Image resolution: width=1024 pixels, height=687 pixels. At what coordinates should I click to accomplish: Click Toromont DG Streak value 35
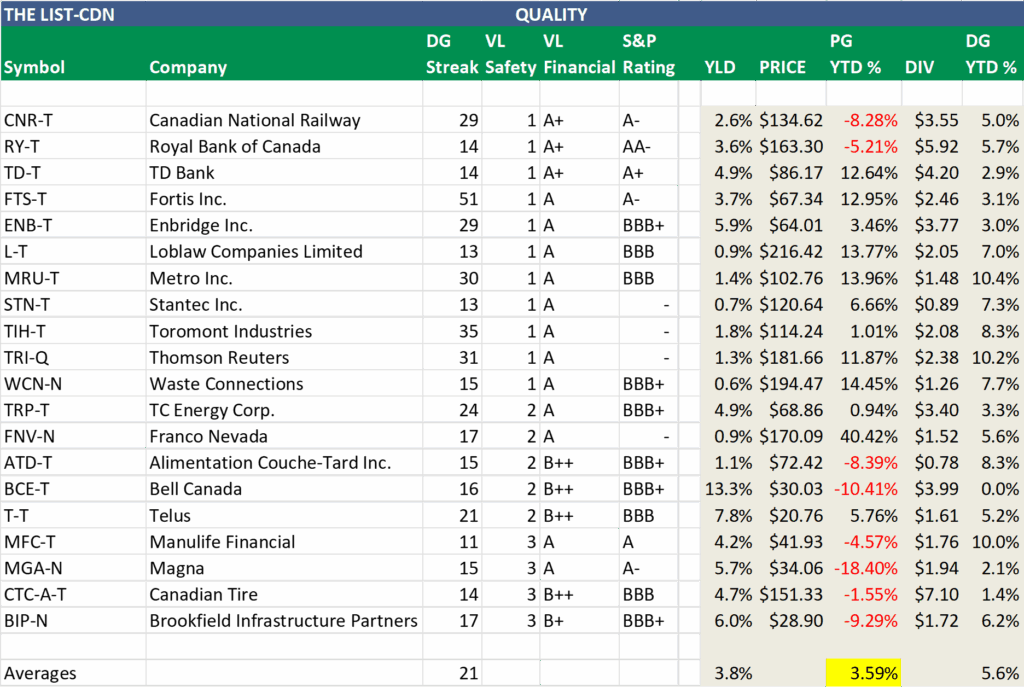click(x=452, y=331)
